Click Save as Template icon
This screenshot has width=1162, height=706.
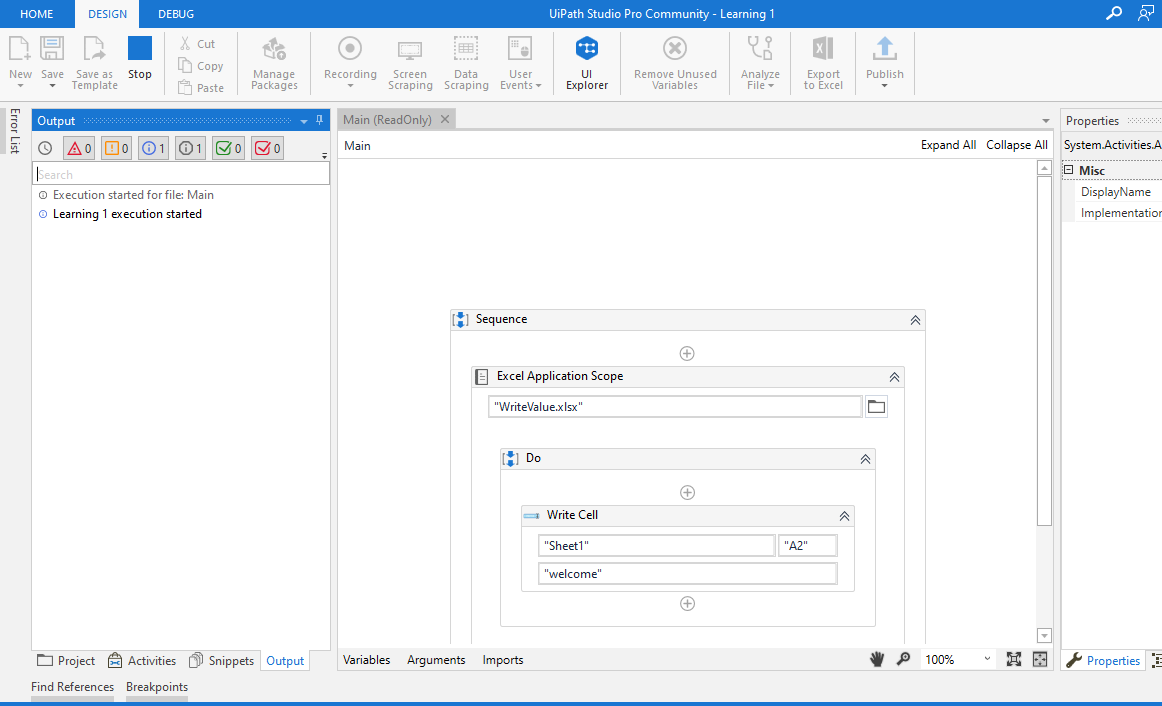click(x=94, y=49)
